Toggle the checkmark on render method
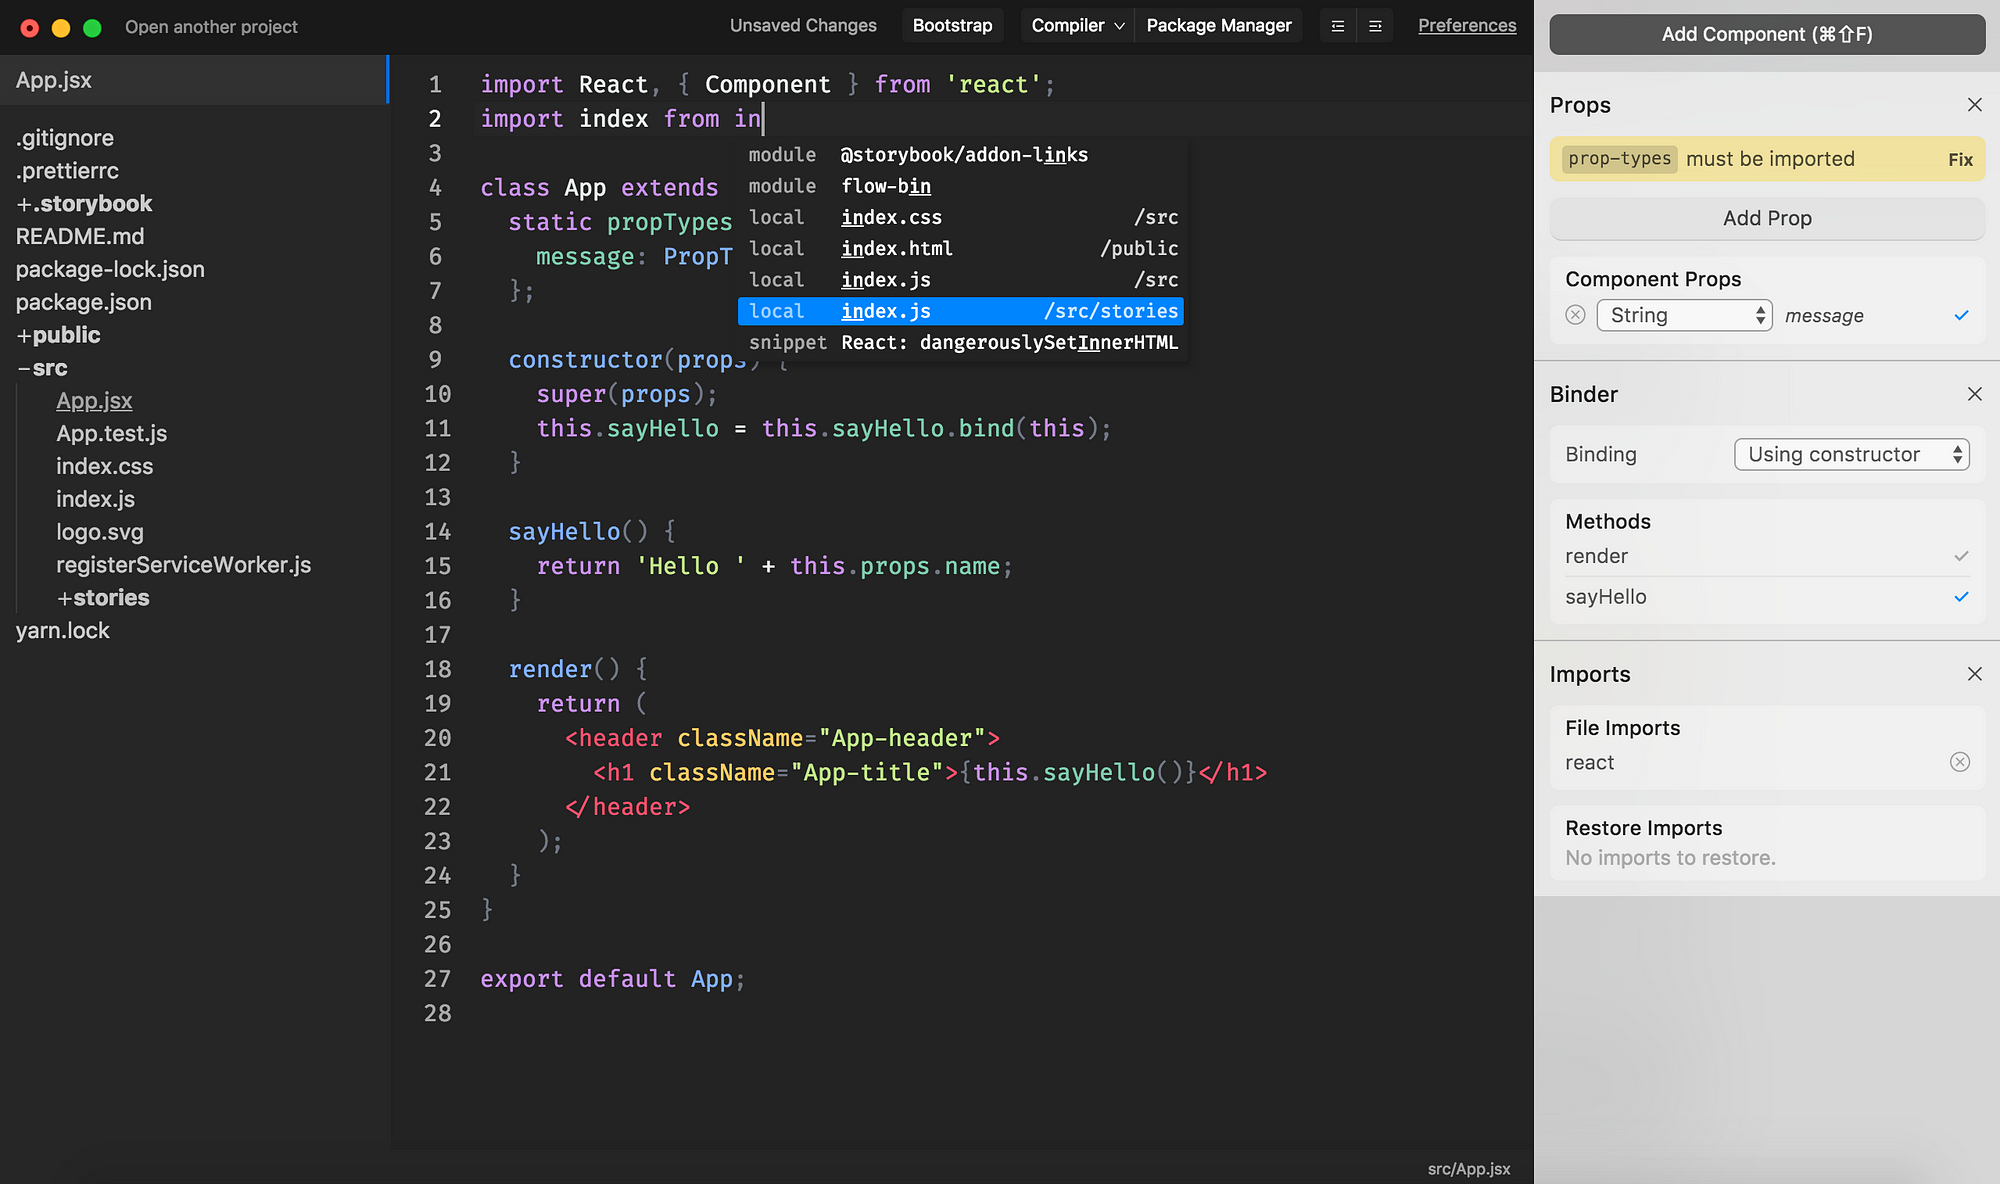The image size is (2000, 1184). (x=1961, y=555)
